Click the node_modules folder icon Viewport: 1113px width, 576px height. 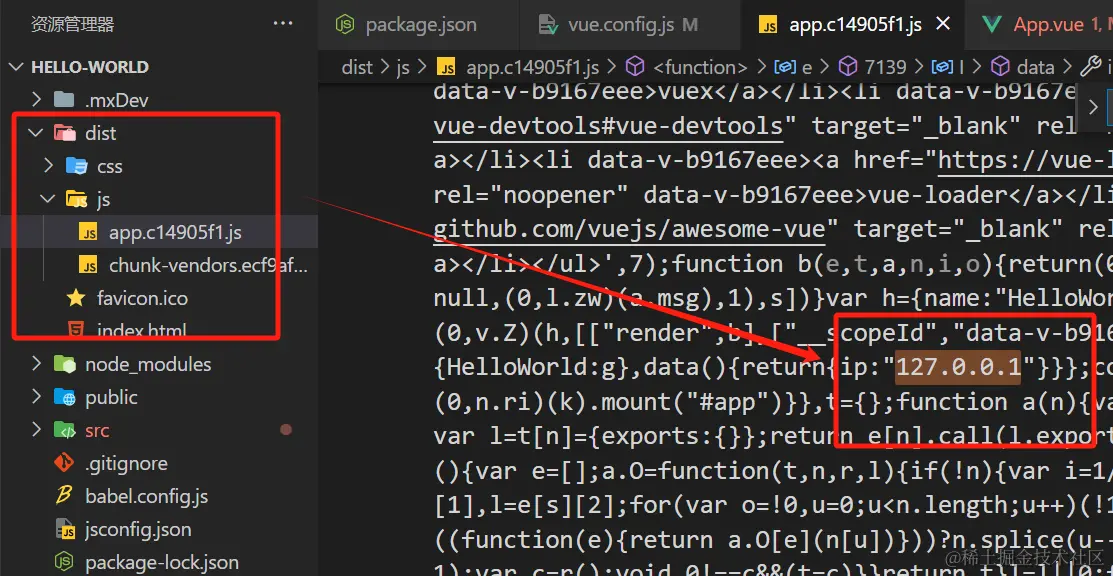(x=65, y=364)
